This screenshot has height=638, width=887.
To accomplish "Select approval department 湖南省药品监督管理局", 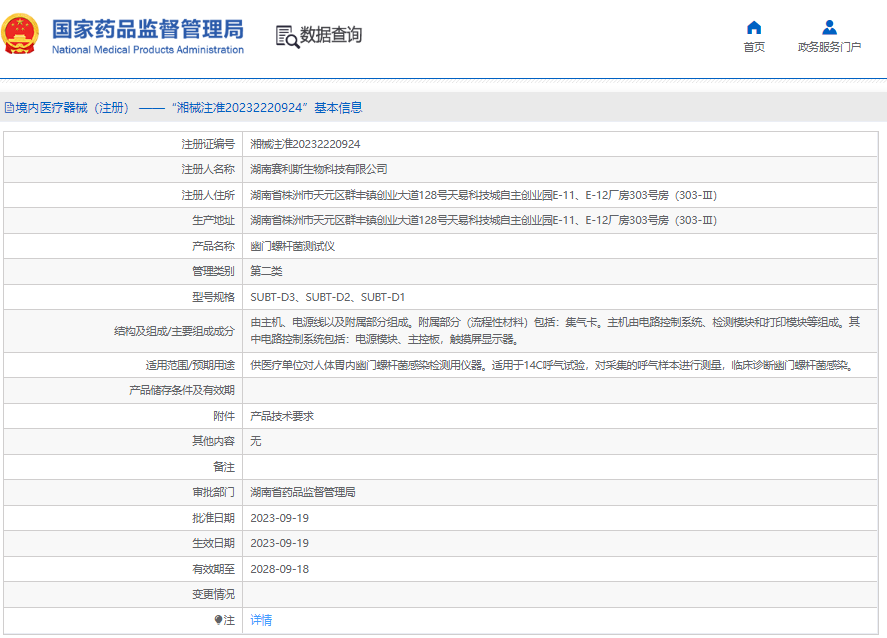I will (303, 492).
